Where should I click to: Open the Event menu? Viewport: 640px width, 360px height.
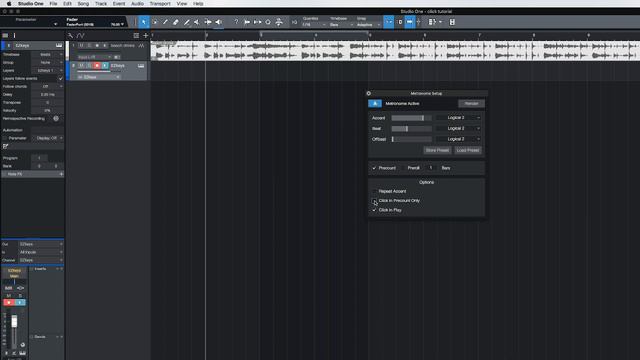119,4
